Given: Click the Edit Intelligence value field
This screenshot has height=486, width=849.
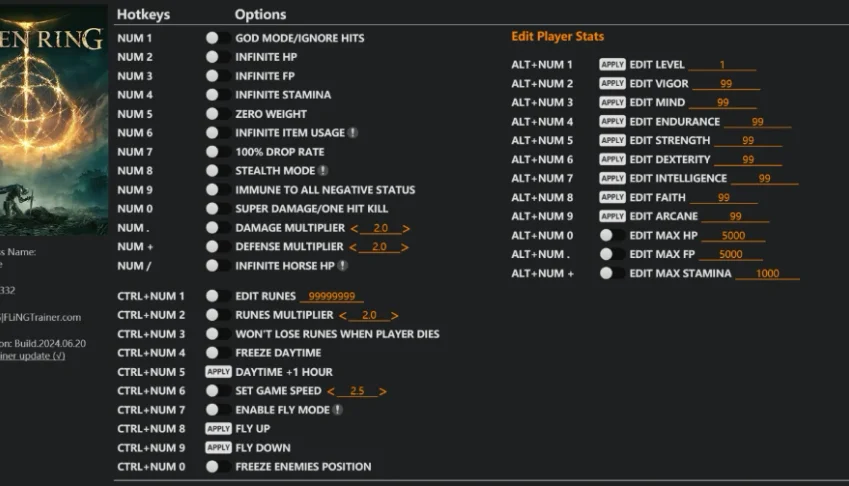Looking at the screenshot, I should point(764,178).
